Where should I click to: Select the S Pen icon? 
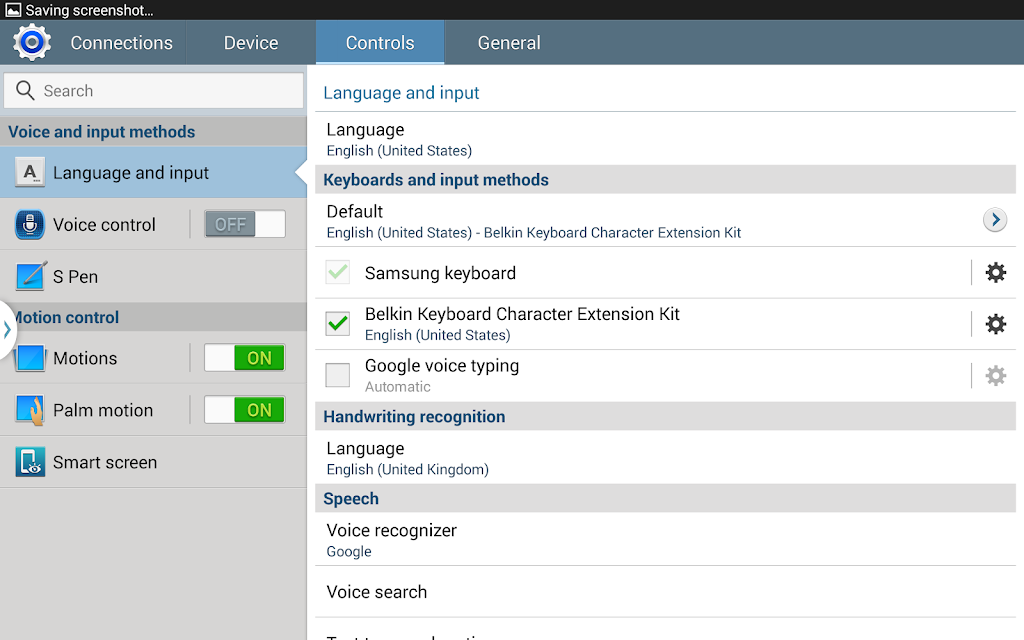point(31,276)
